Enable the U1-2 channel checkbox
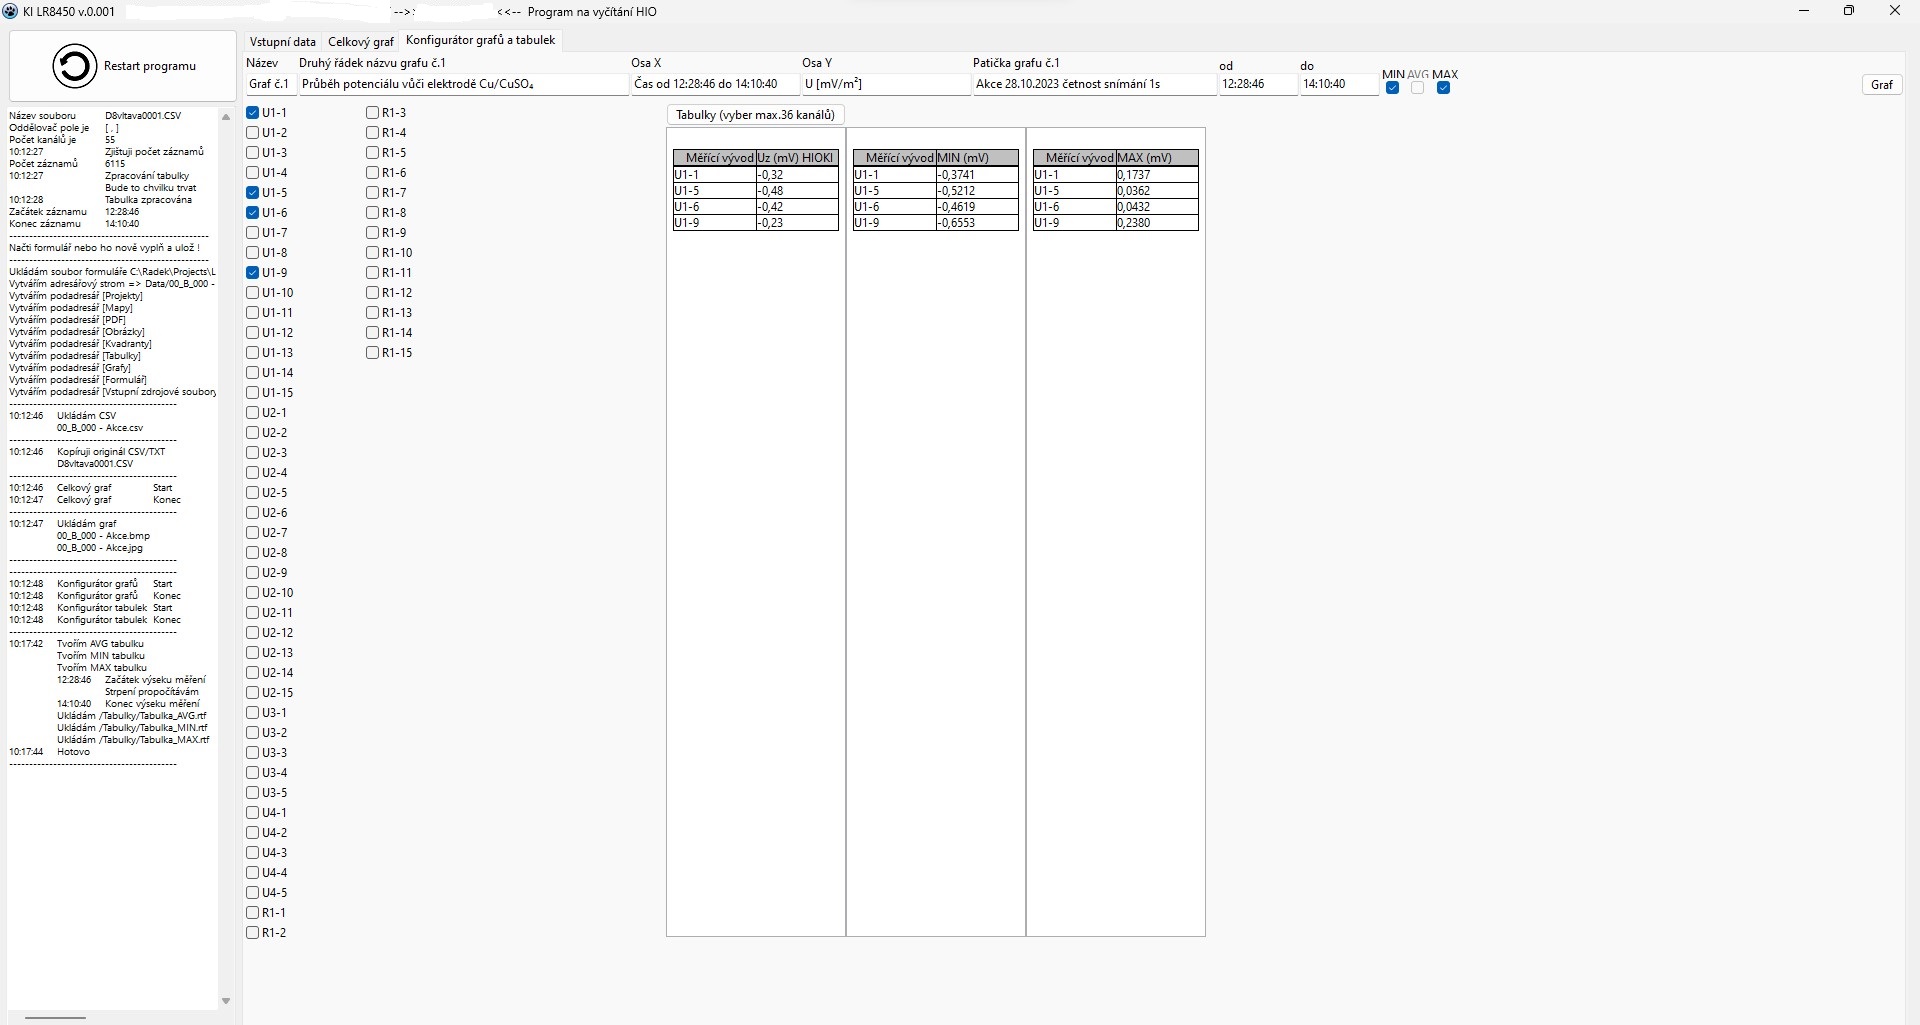This screenshot has width=1920, height=1025. click(253, 133)
